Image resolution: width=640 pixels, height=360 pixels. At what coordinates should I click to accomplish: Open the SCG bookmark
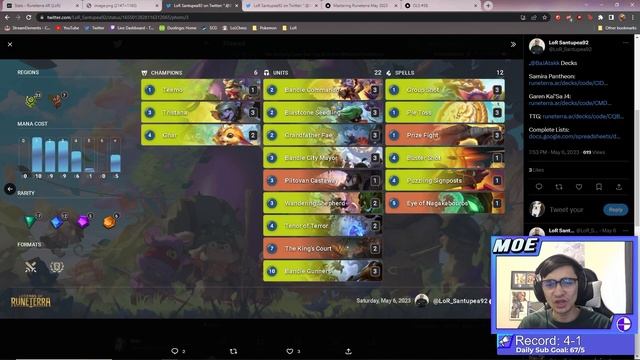(210, 28)
